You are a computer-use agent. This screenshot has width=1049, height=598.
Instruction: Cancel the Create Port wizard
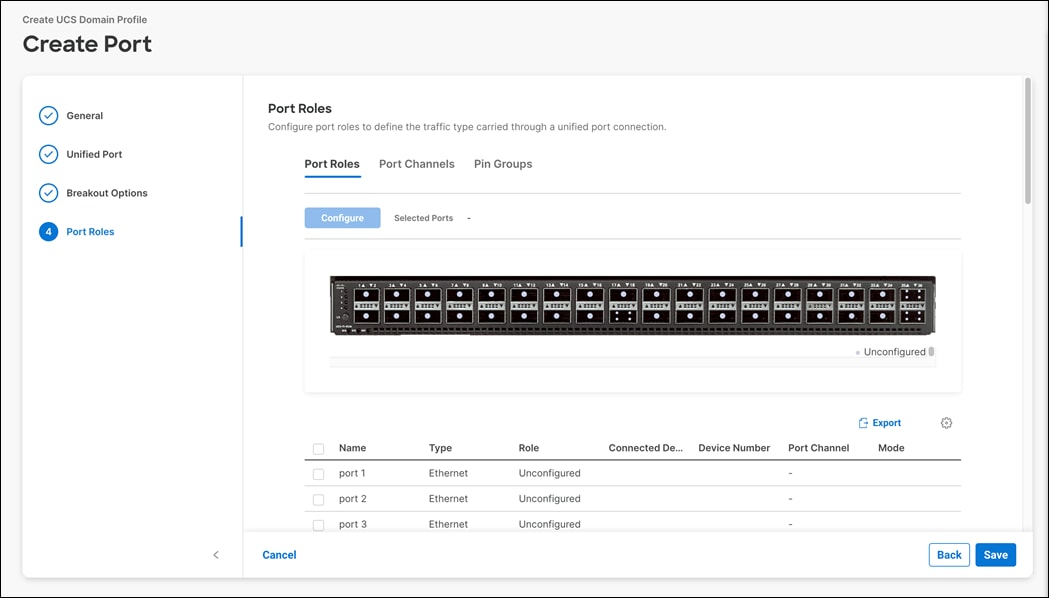tap(279, 554)
